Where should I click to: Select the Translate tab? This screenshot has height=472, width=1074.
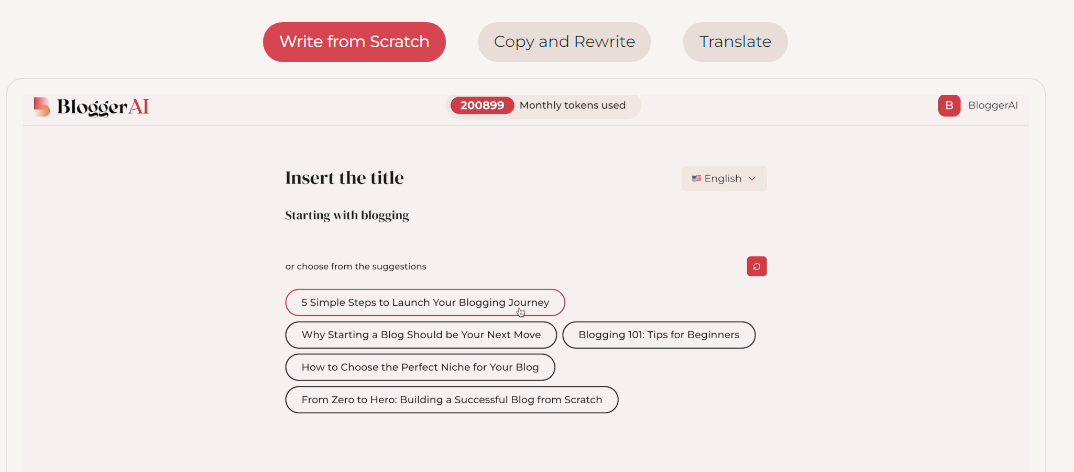pyautogui.click(x=735, y=42)
